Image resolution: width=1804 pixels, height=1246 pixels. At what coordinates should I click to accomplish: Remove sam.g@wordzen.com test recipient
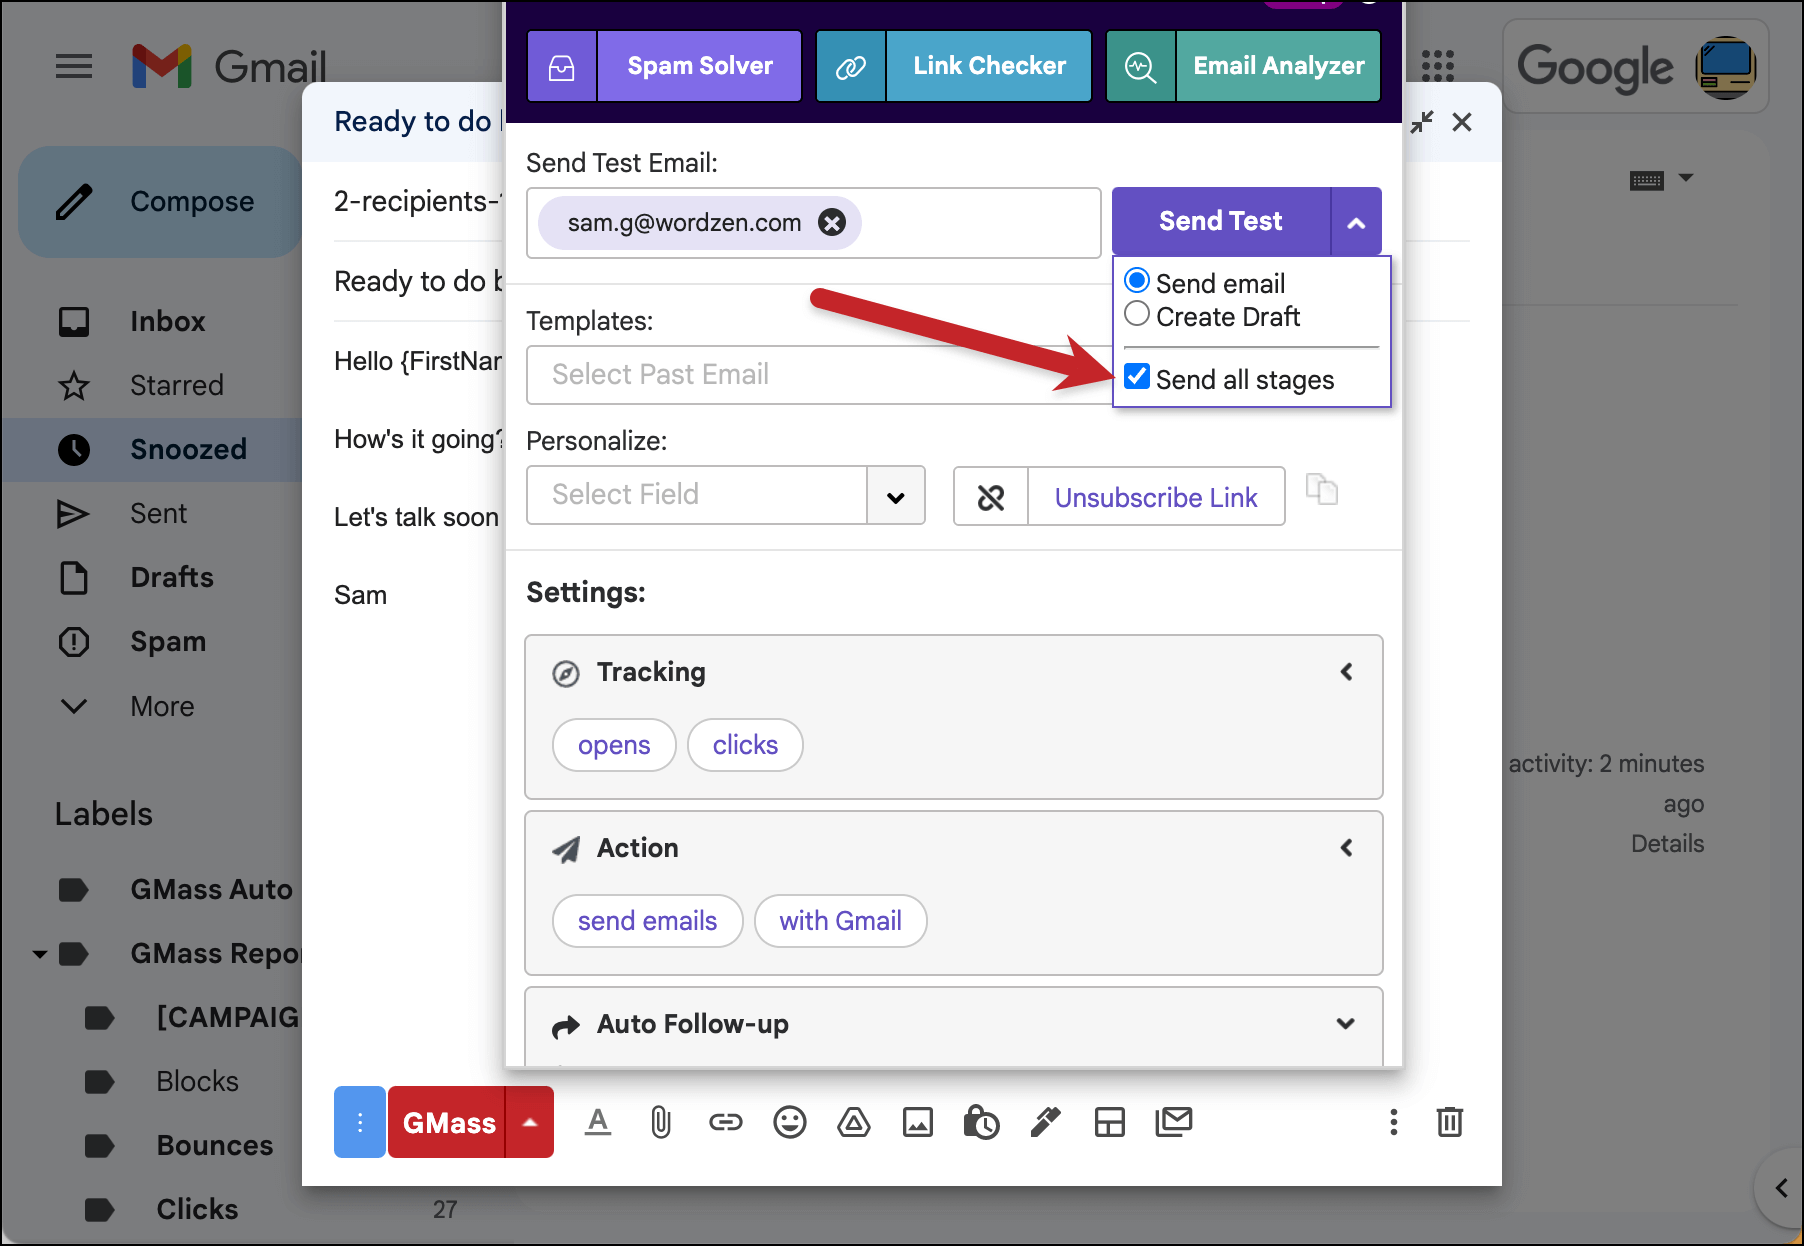[832, 222]
